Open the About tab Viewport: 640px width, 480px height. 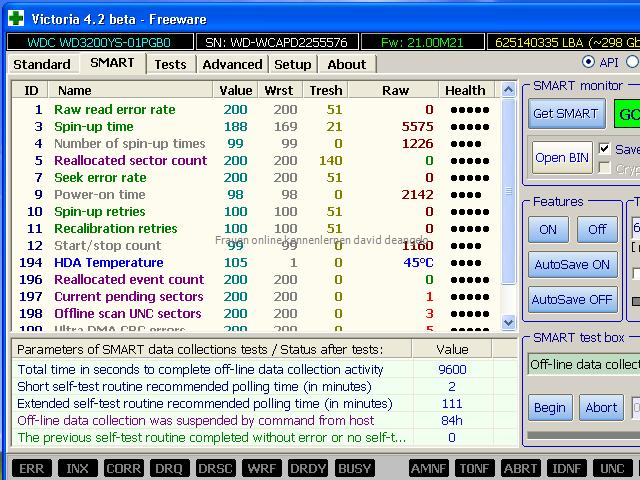[347, 64]
